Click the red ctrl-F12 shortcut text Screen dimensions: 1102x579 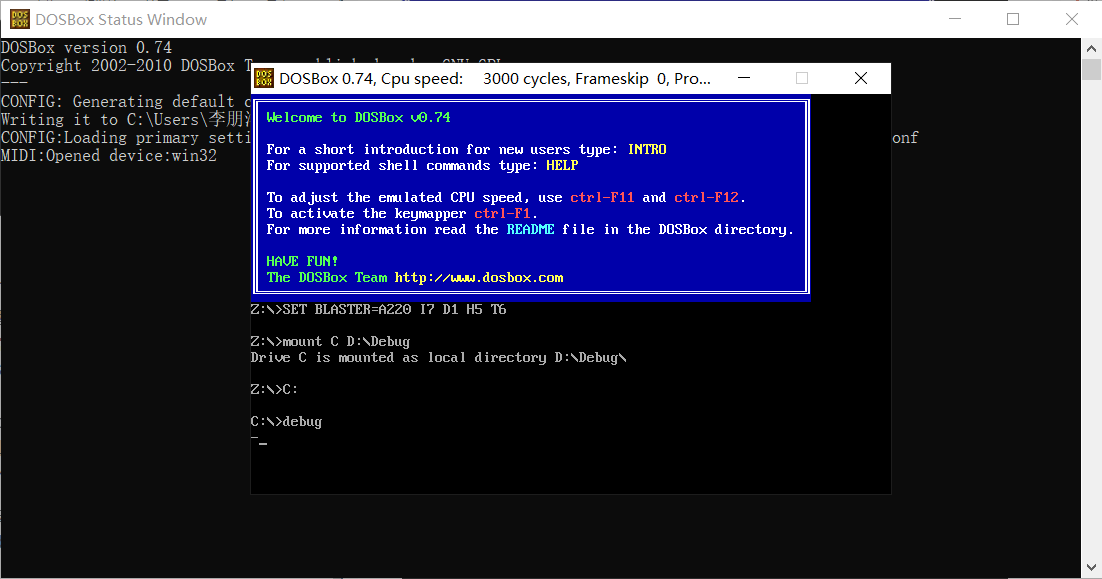(706, 197)
